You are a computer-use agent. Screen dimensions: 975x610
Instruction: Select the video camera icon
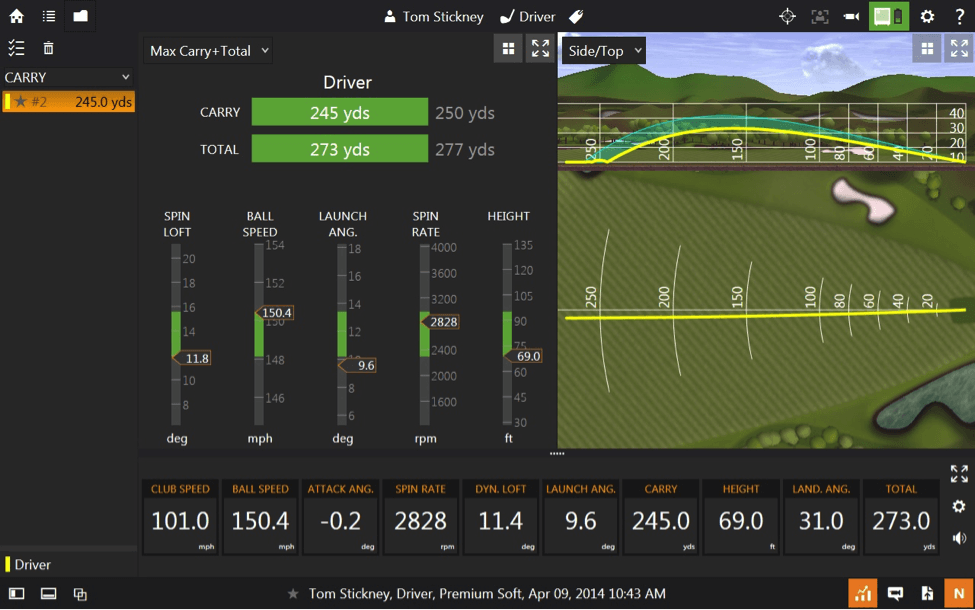[x=851, y=16]
